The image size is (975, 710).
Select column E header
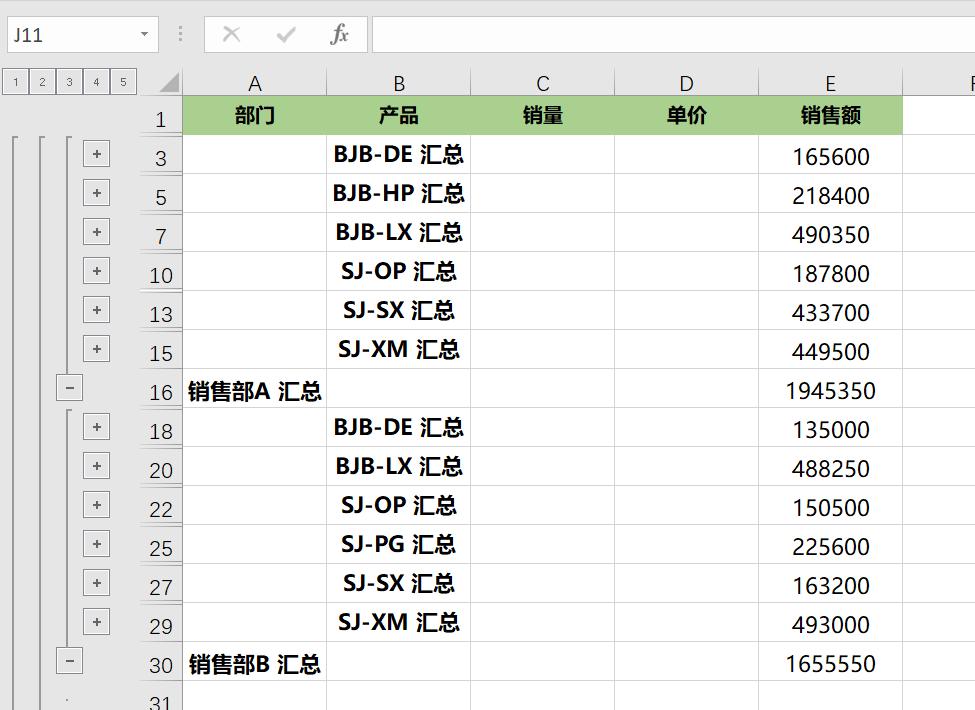(830, 83)
